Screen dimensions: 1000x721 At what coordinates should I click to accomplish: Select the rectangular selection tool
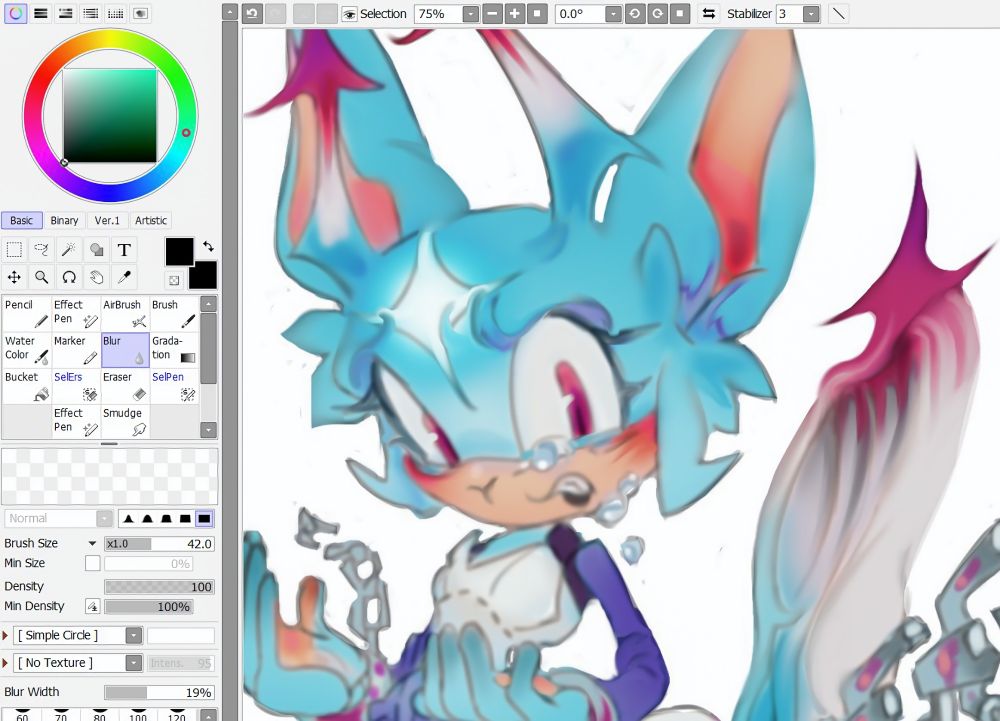click(14, 249)
